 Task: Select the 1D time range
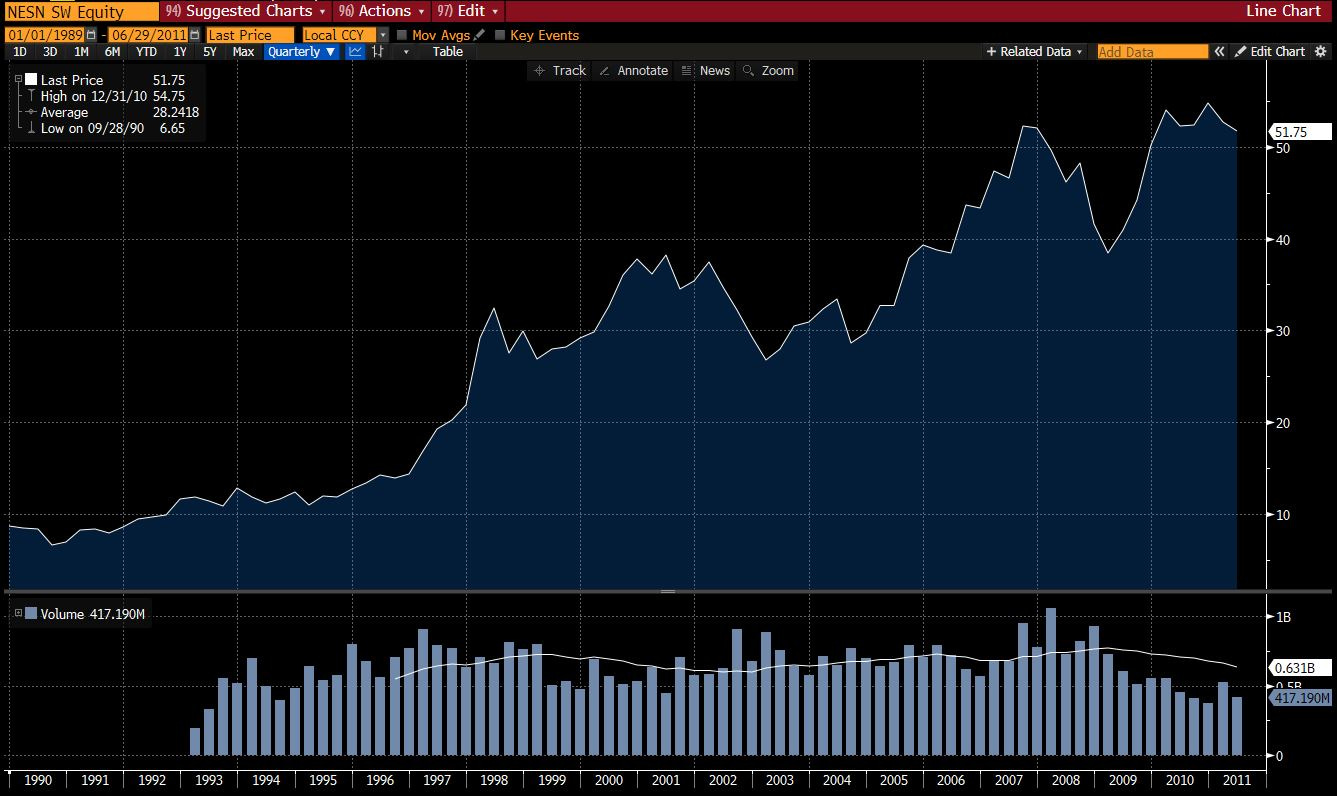pyautogui.click(x=20, y=52)
